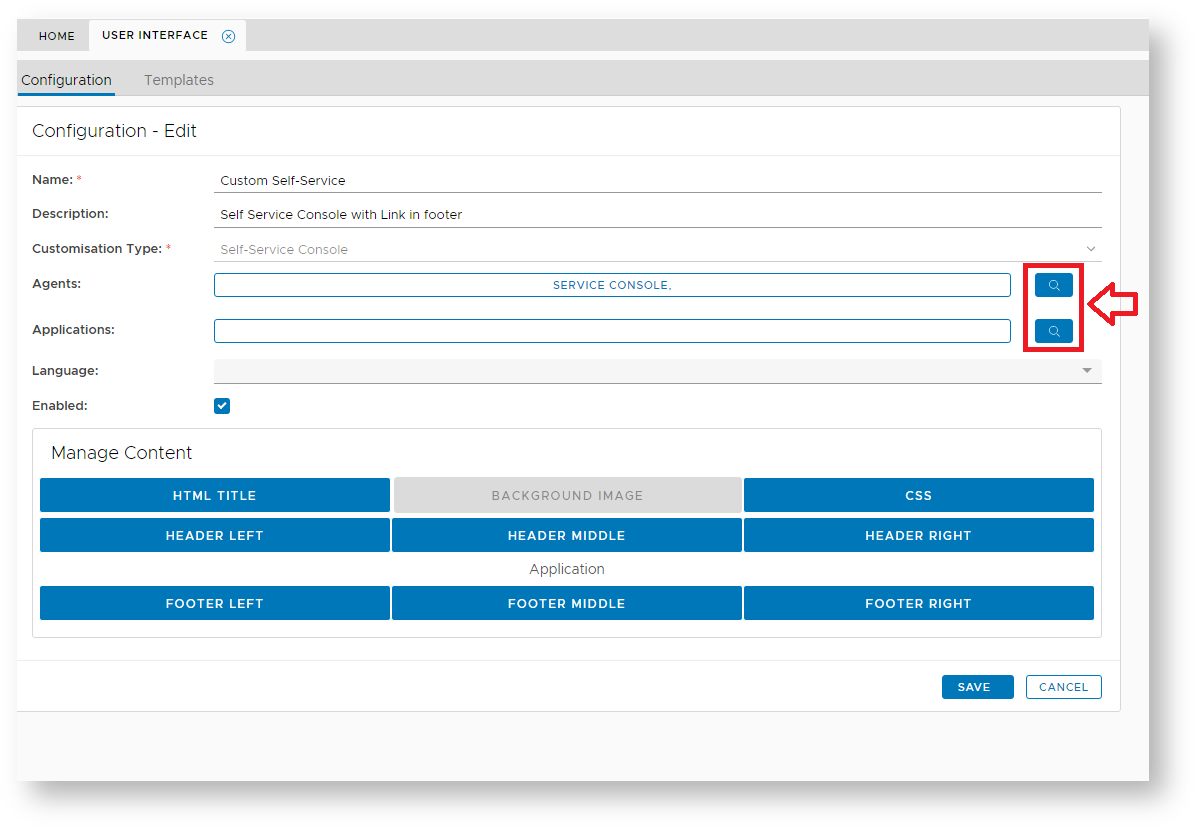Close the User Interface tab
Image resolution: width=1197 pixels, height=829 pixels.
tap(228, 36)
